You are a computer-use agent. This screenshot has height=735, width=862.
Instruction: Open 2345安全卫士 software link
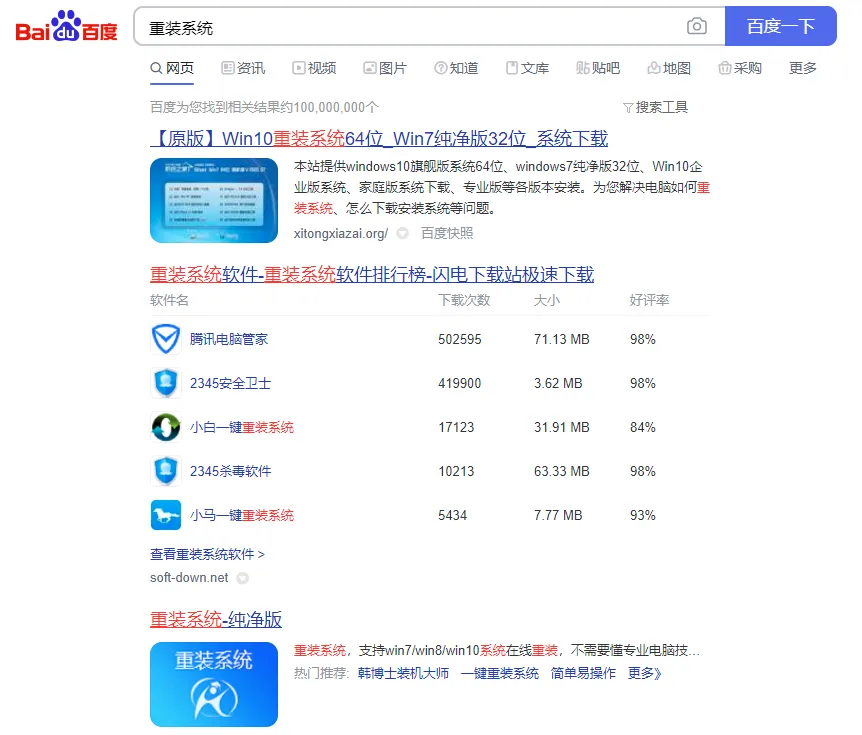click(230, 383)
